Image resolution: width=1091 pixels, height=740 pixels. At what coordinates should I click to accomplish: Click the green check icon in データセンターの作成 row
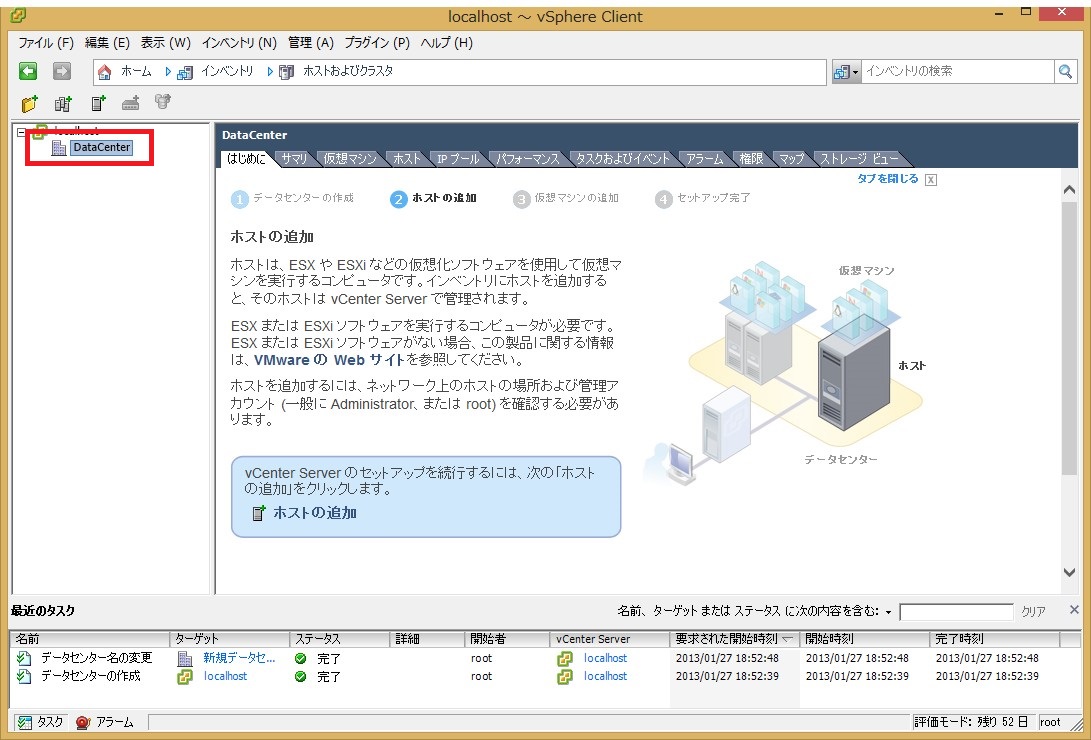pos(301,676)
